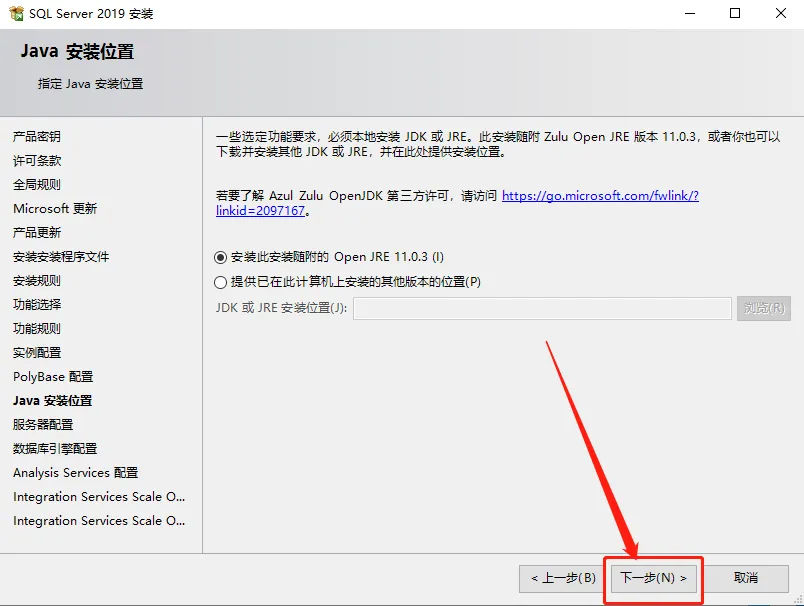Click the JDK 或 JRE 安装位置 input field

[x=542, y=308]
